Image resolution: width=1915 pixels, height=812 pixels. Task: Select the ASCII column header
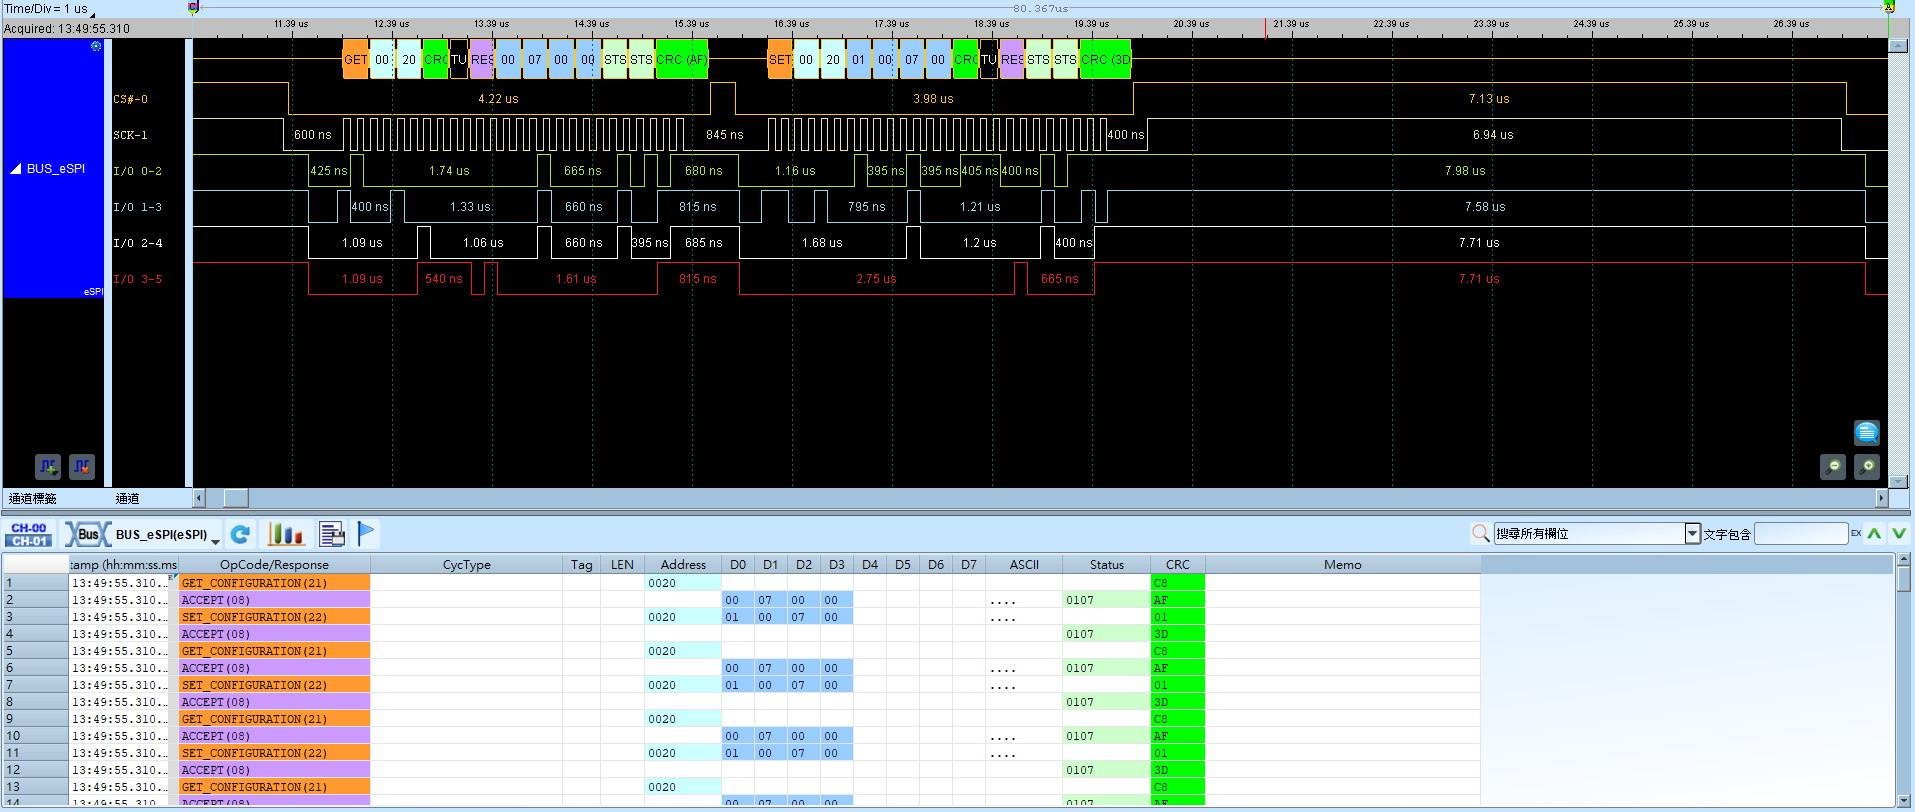[x=1024, y=565]
